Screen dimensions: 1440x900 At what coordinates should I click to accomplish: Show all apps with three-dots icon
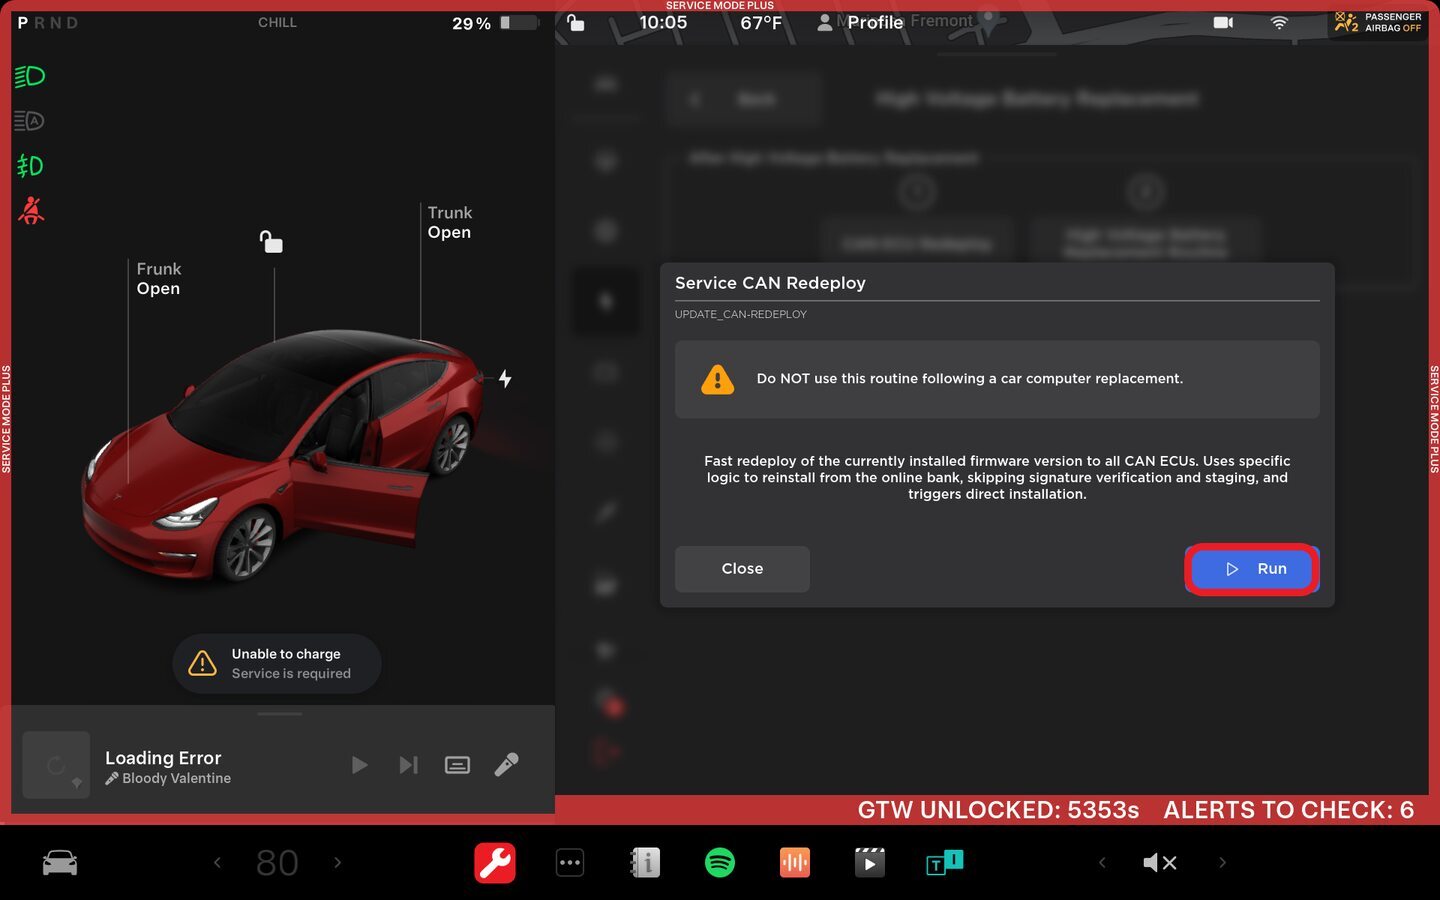tap(570, 862)
